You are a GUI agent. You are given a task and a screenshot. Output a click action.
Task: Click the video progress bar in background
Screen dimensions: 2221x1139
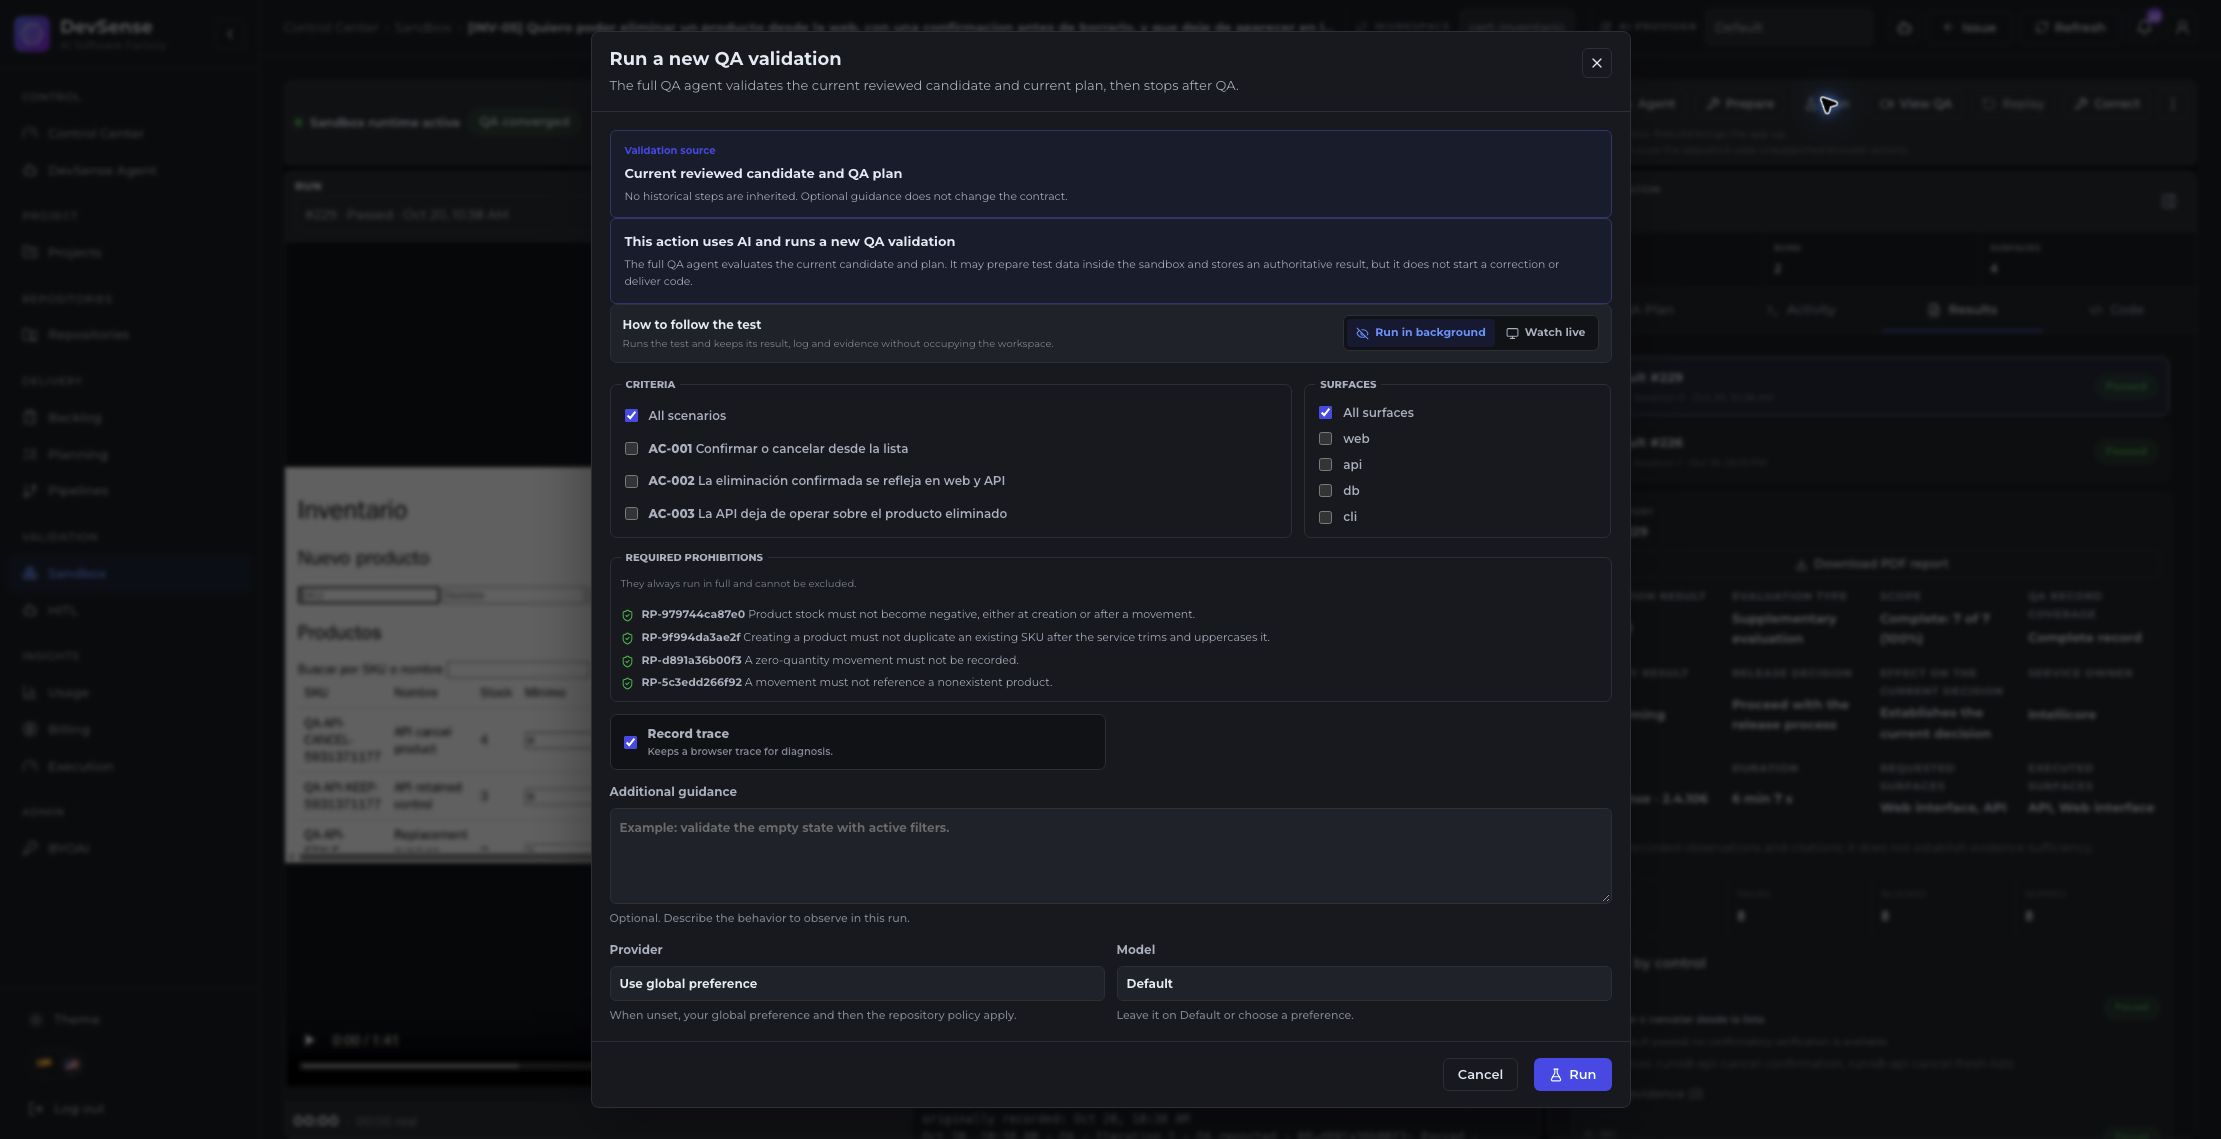tap(445, 1066)
